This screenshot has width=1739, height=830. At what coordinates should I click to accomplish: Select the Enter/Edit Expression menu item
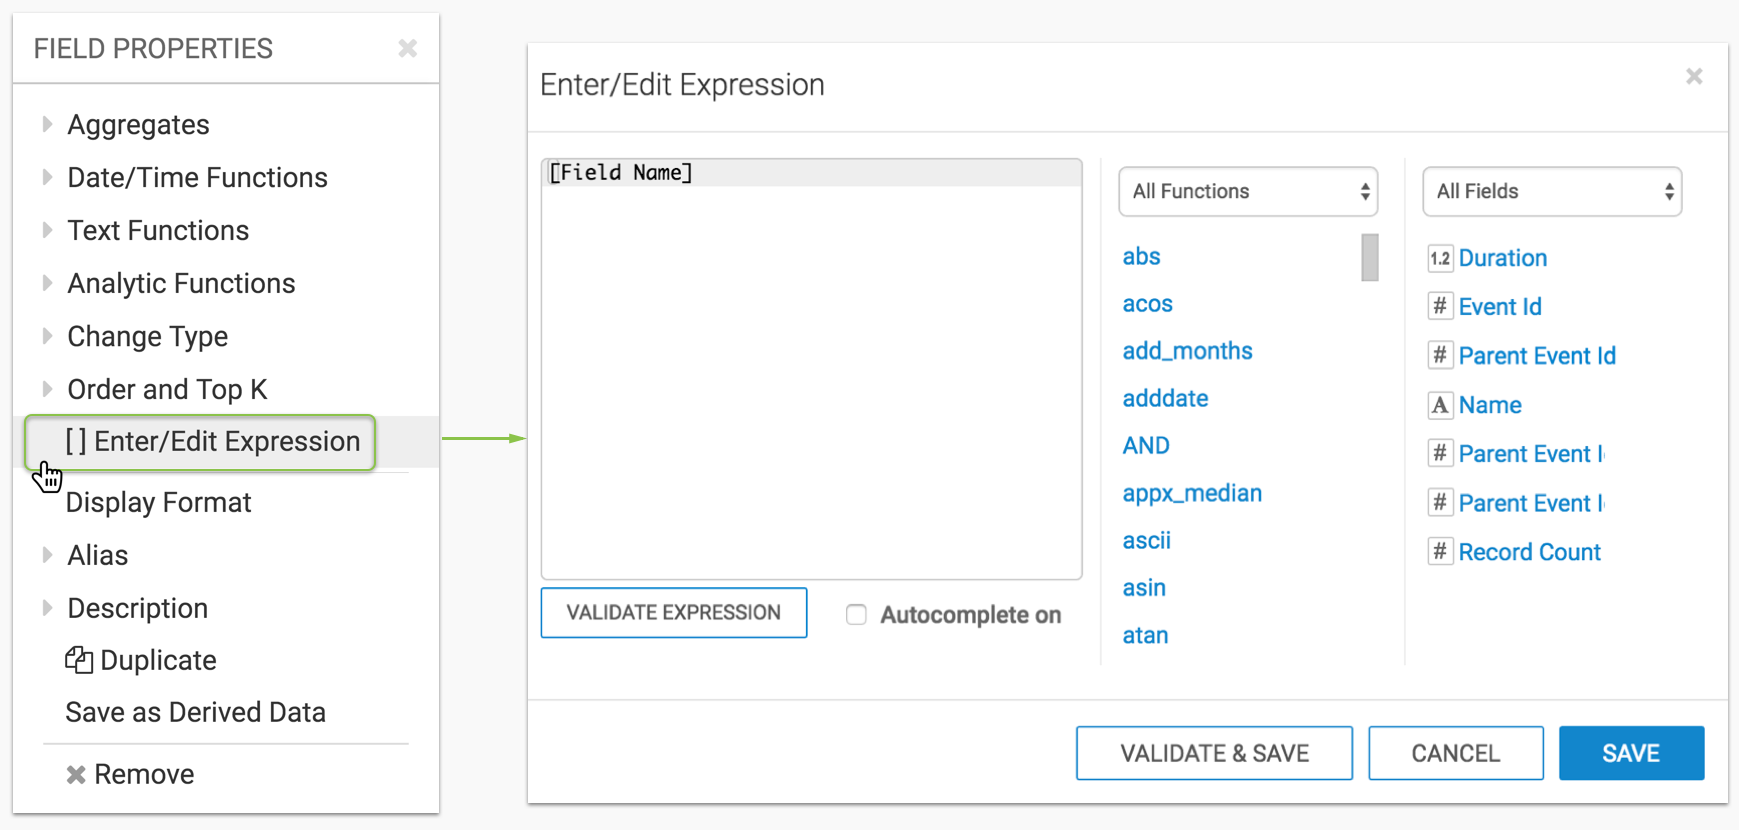(x=212, y=441)
